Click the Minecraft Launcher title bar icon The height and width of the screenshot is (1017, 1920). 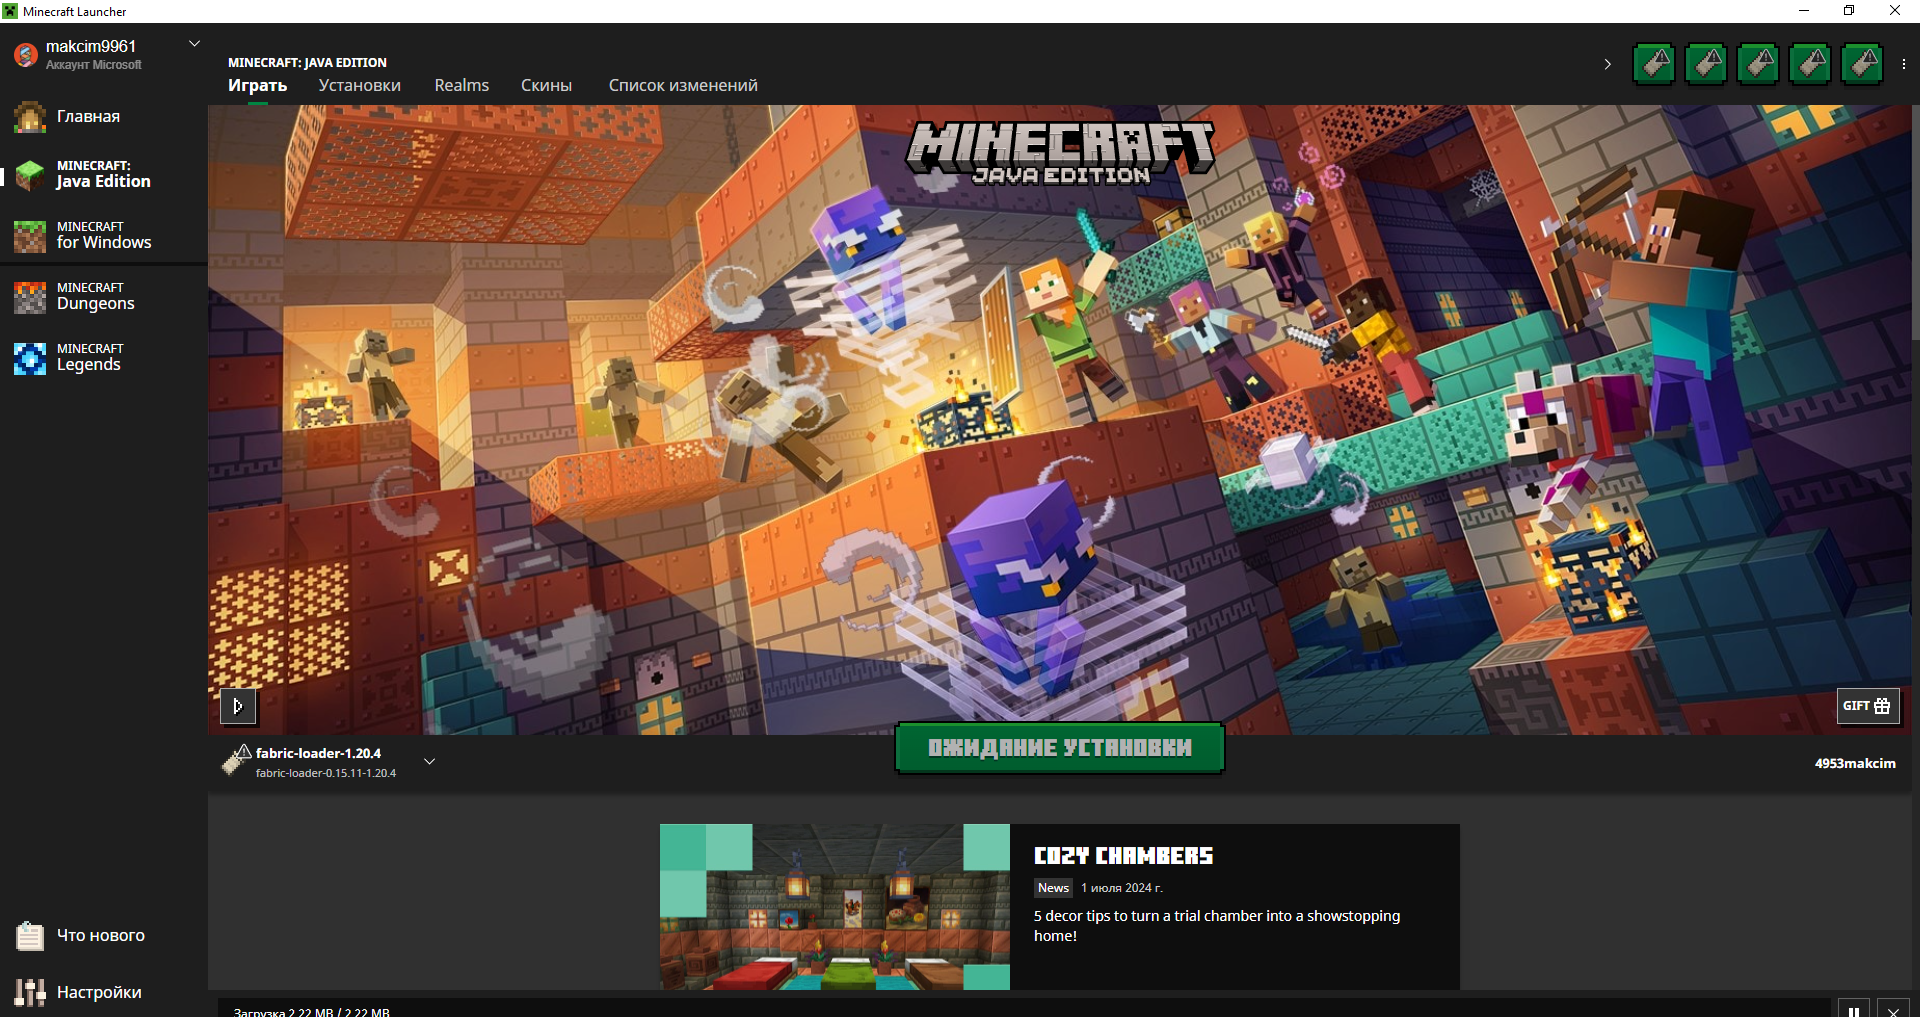pos(10,11)
